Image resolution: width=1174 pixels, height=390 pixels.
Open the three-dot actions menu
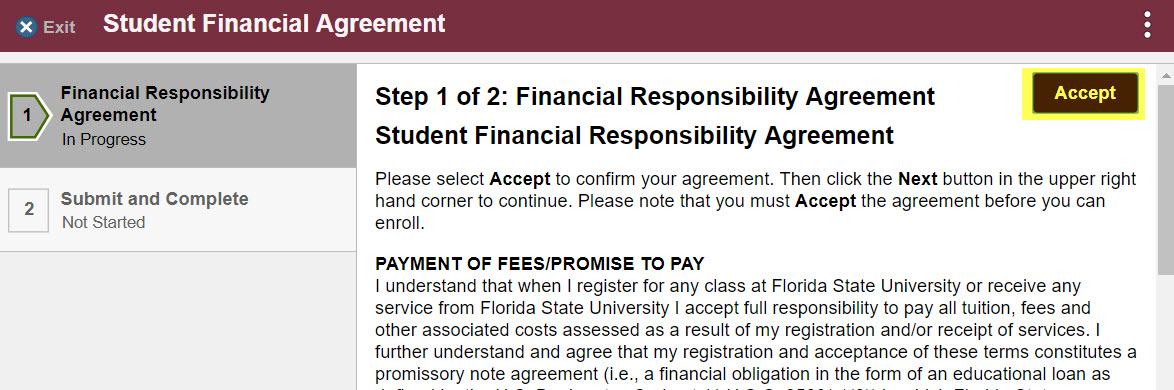(x=1147, y=25)
